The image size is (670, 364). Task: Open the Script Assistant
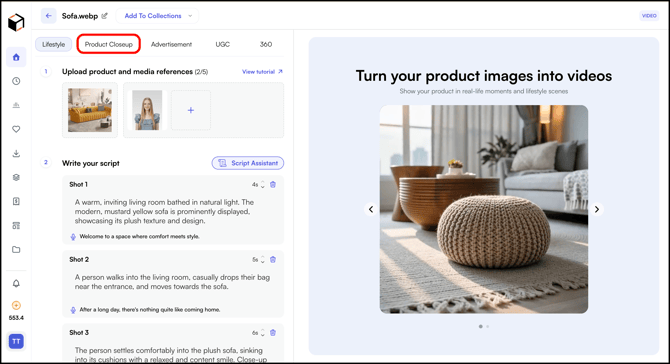click(248, 163)
